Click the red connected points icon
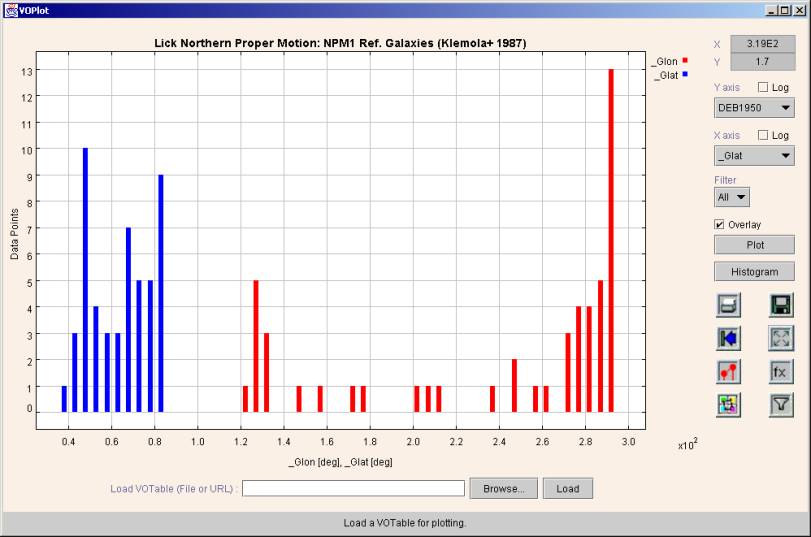Viewport: 811px width, 537px height. [x=728, y=371]
